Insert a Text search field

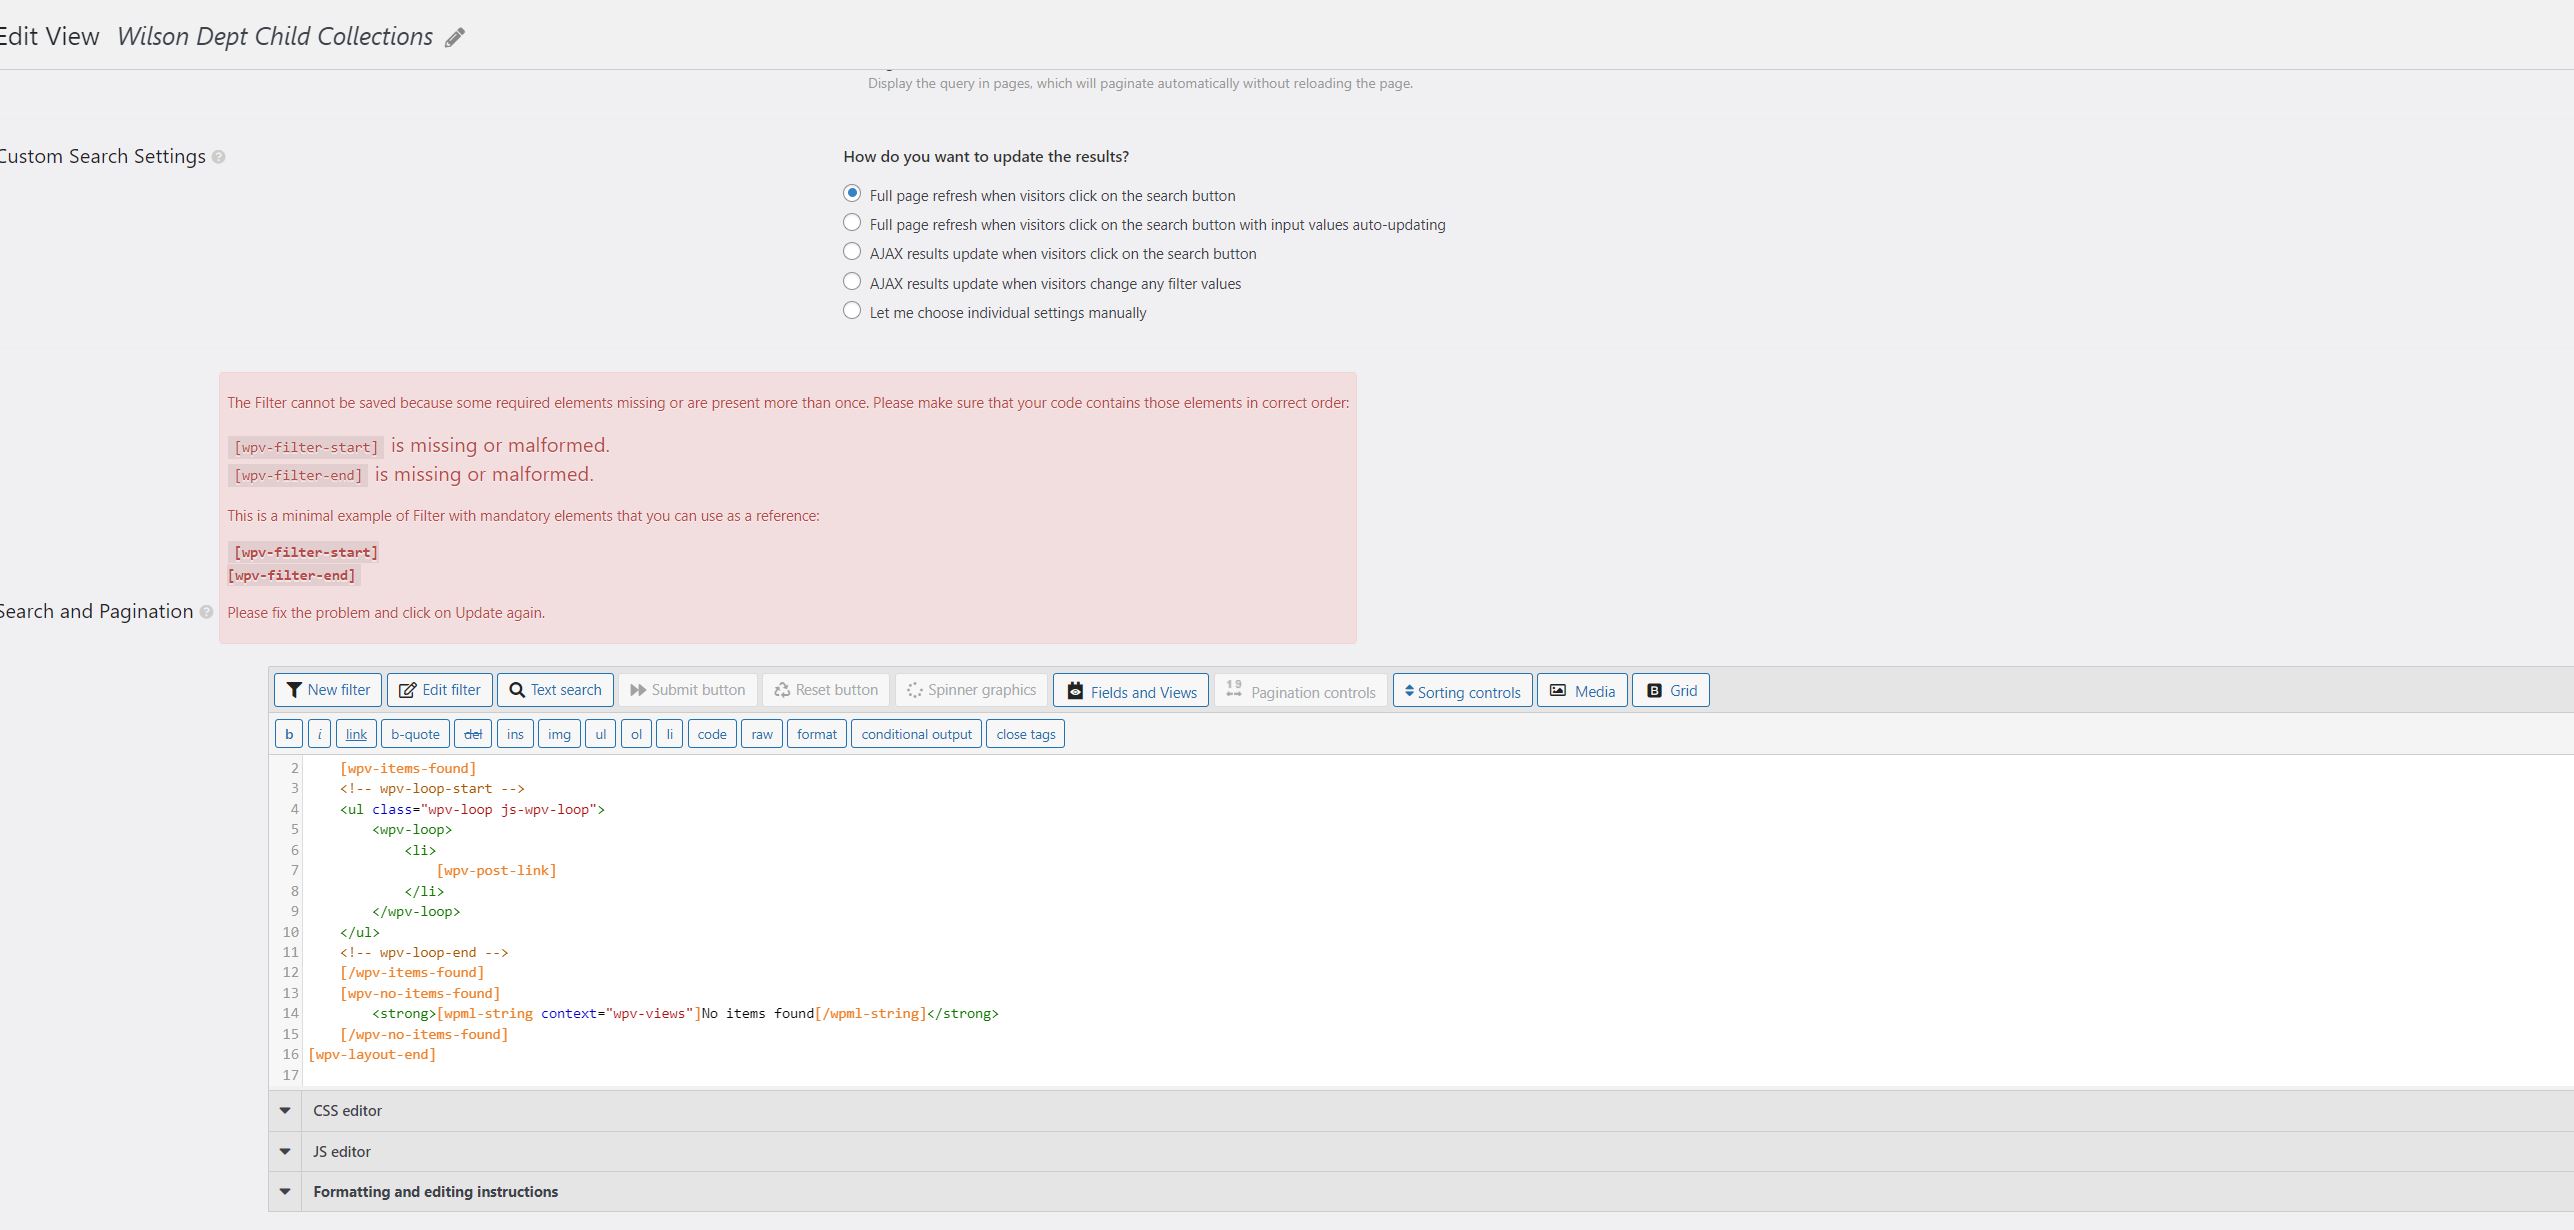[x=555, y=690]
